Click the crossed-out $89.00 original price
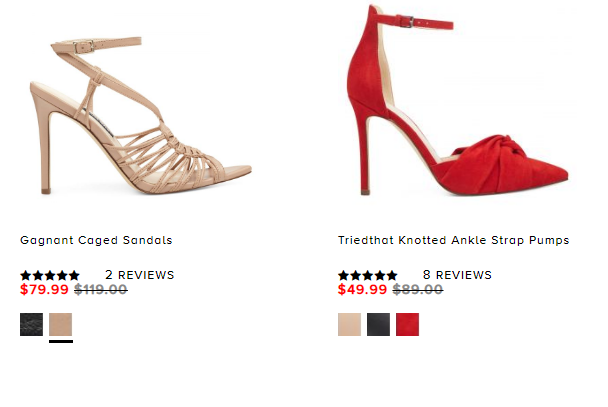 (418, 289)
